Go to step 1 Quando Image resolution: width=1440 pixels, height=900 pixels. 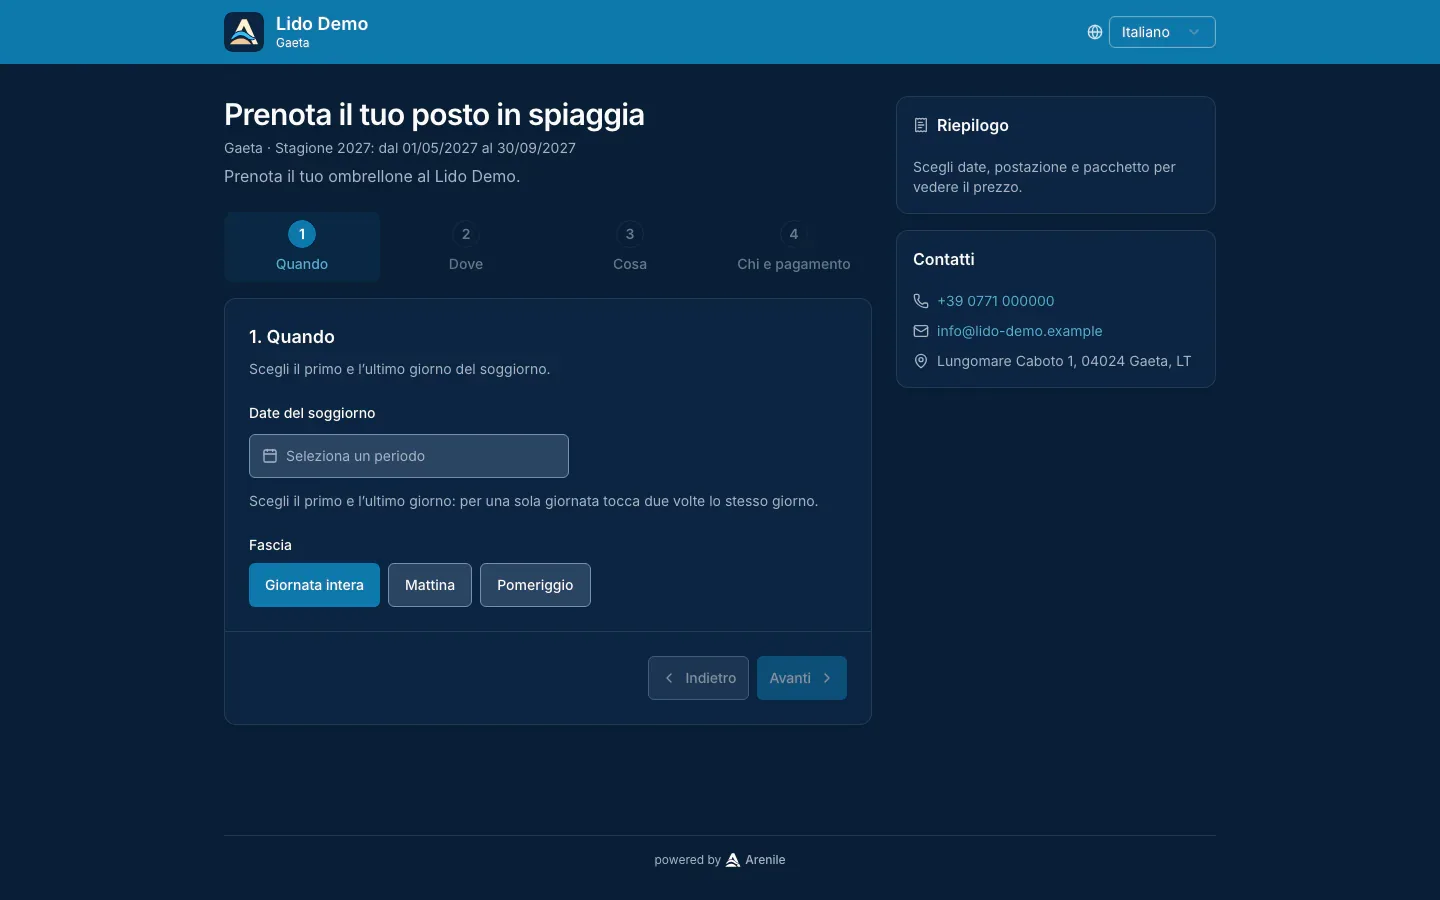[x=302, y=247]
